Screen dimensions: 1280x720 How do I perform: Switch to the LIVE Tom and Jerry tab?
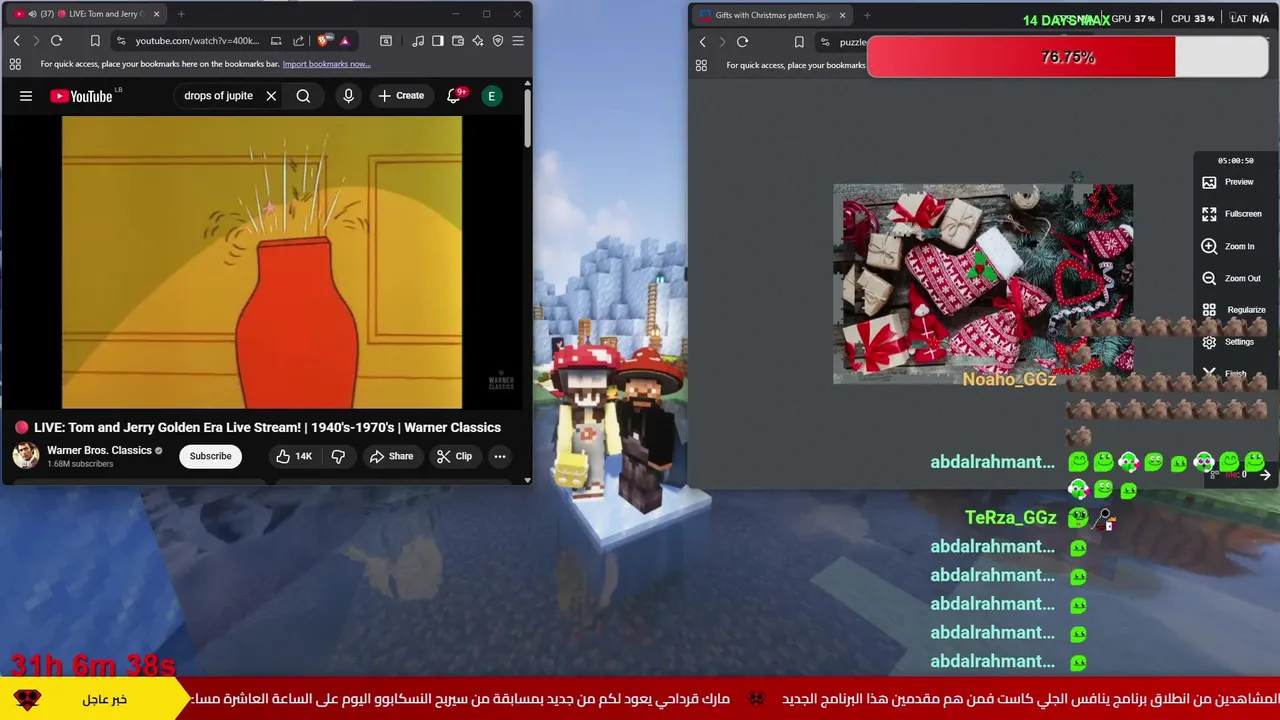coord(88,14)
